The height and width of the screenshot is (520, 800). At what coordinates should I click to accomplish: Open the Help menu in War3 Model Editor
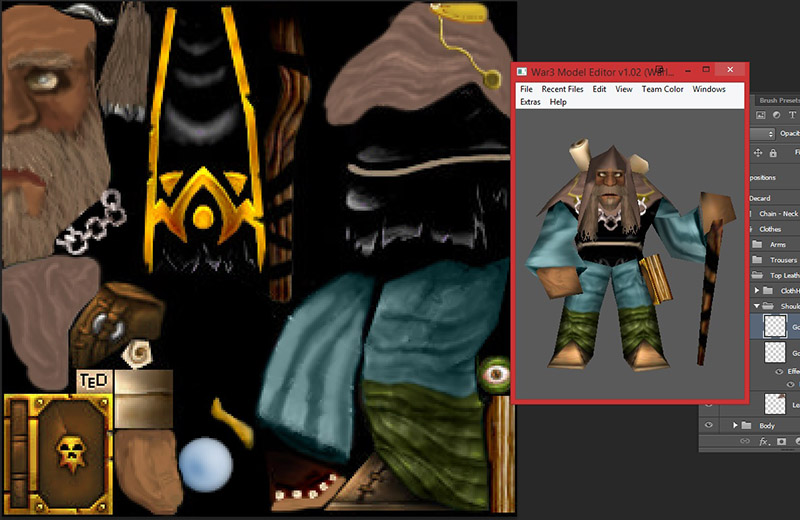[x=558, y=102]
